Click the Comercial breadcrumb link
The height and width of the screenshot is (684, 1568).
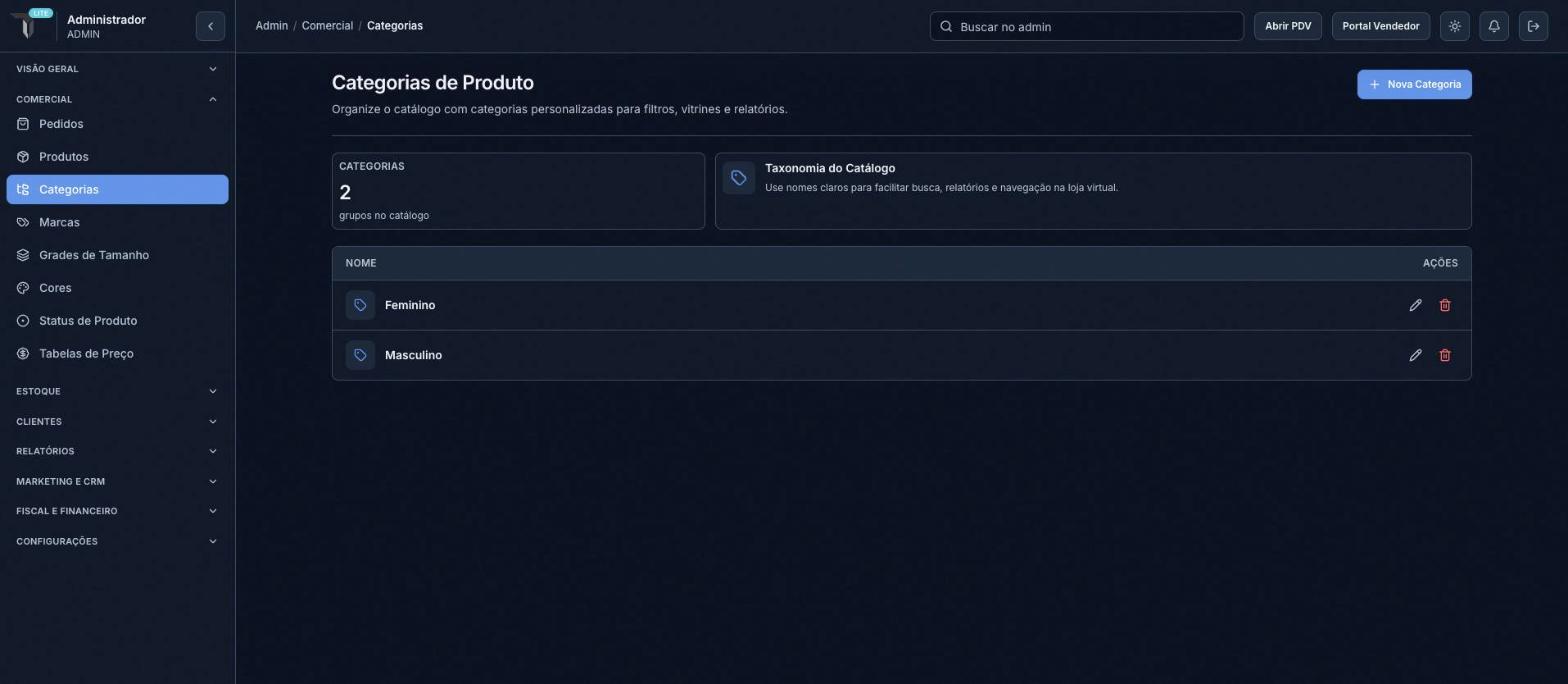[x=327, y=26]
